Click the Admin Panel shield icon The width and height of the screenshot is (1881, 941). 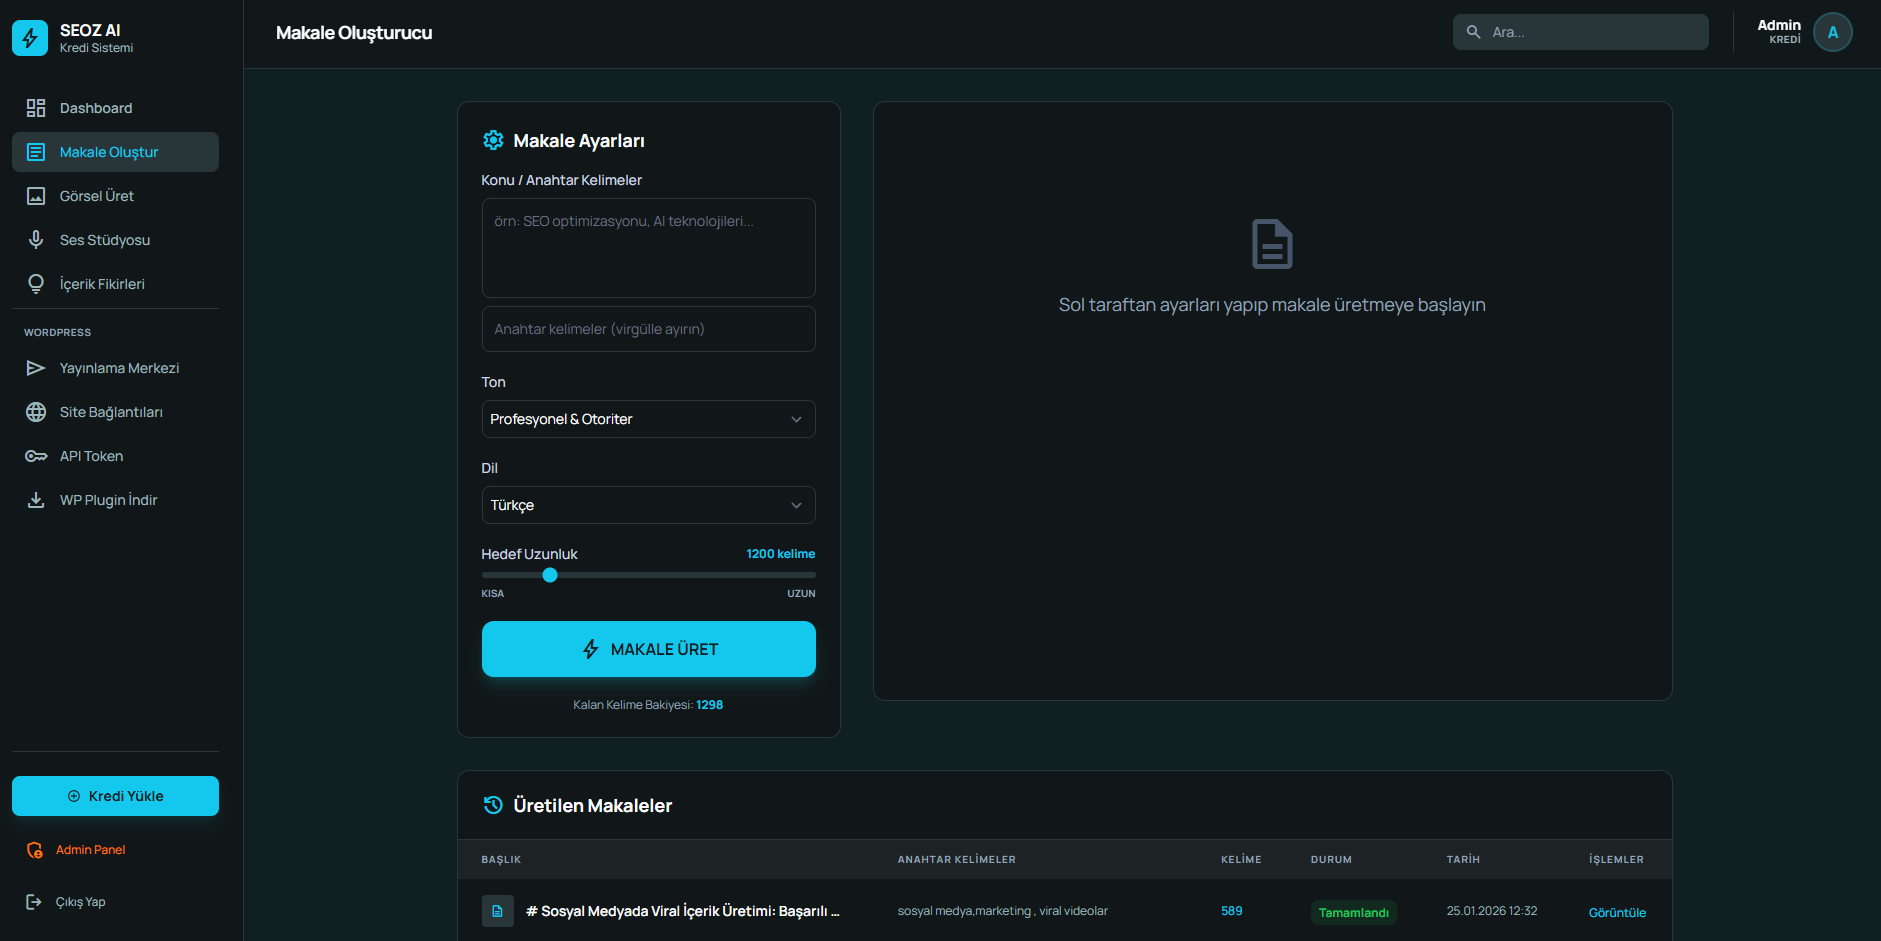click(35, 850)
